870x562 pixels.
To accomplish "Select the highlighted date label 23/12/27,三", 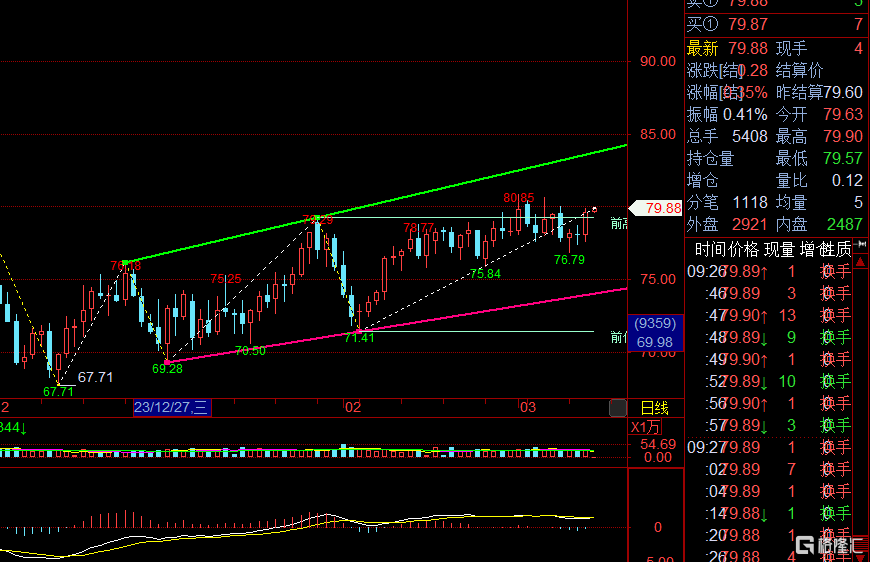I will pyautogui.click(x=172, y=408).
